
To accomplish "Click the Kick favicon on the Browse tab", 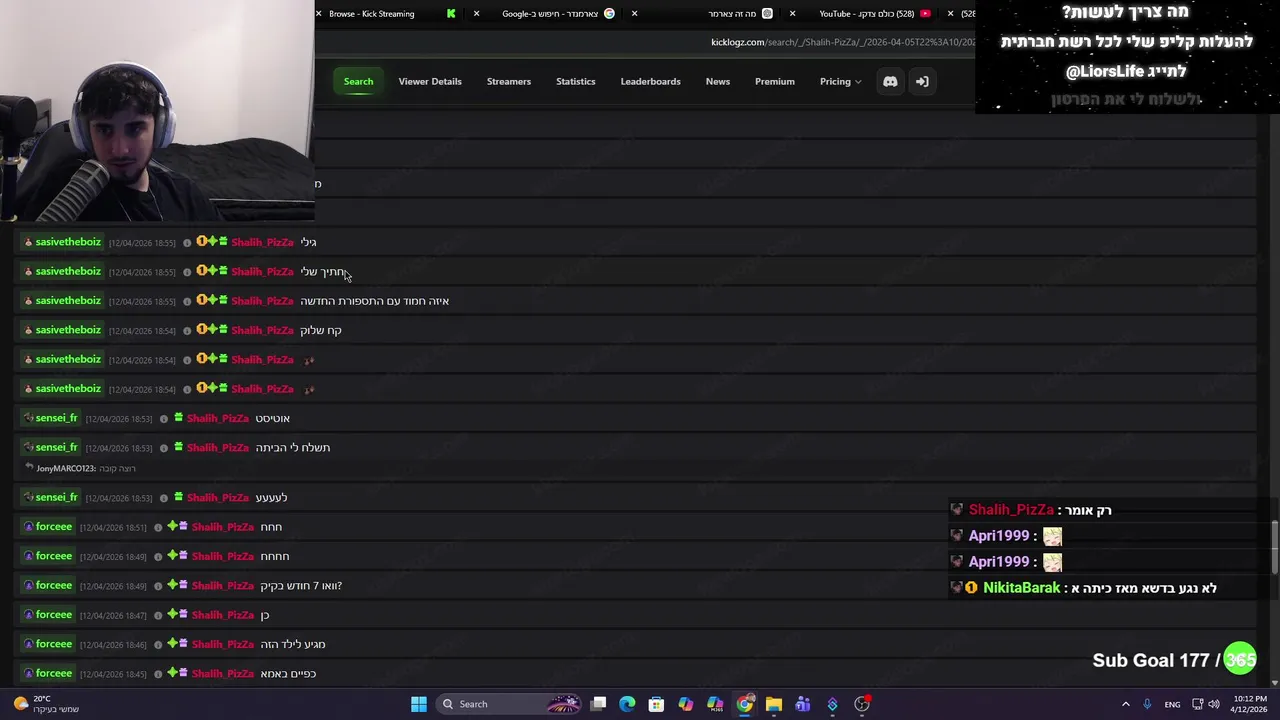I will [451, 13].
